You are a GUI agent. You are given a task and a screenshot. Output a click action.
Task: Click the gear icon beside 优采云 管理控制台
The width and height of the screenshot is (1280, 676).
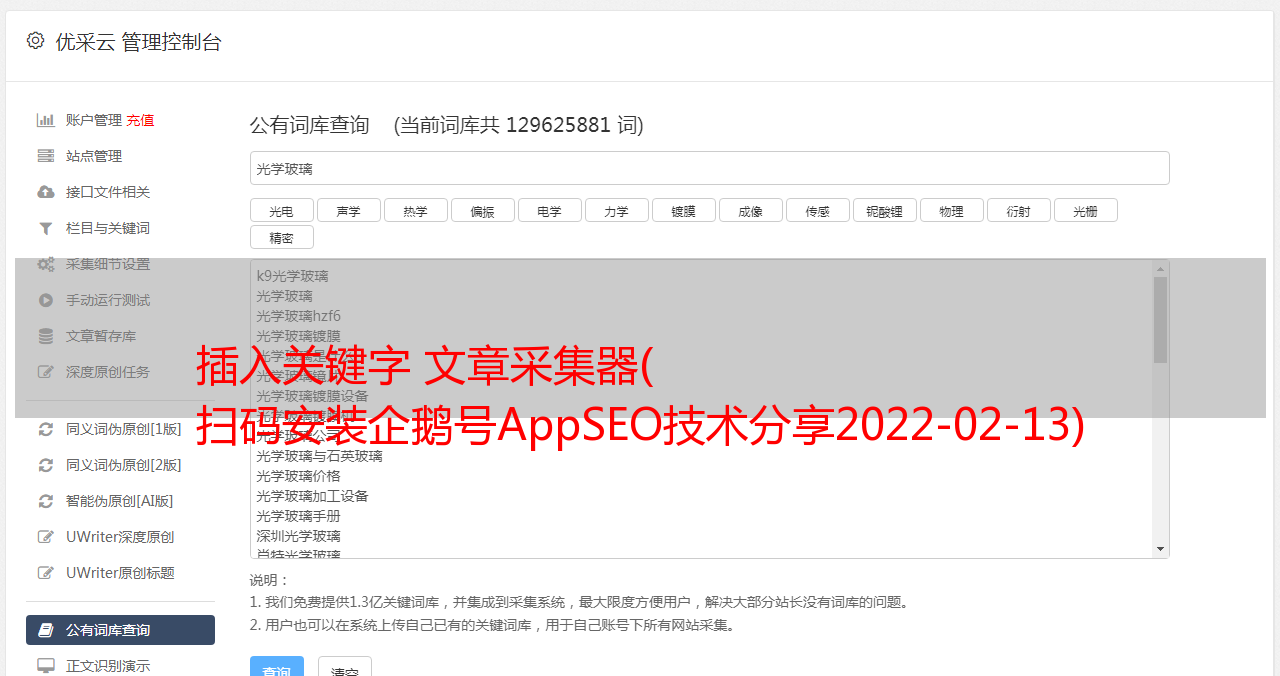click(x=36, y=41)
